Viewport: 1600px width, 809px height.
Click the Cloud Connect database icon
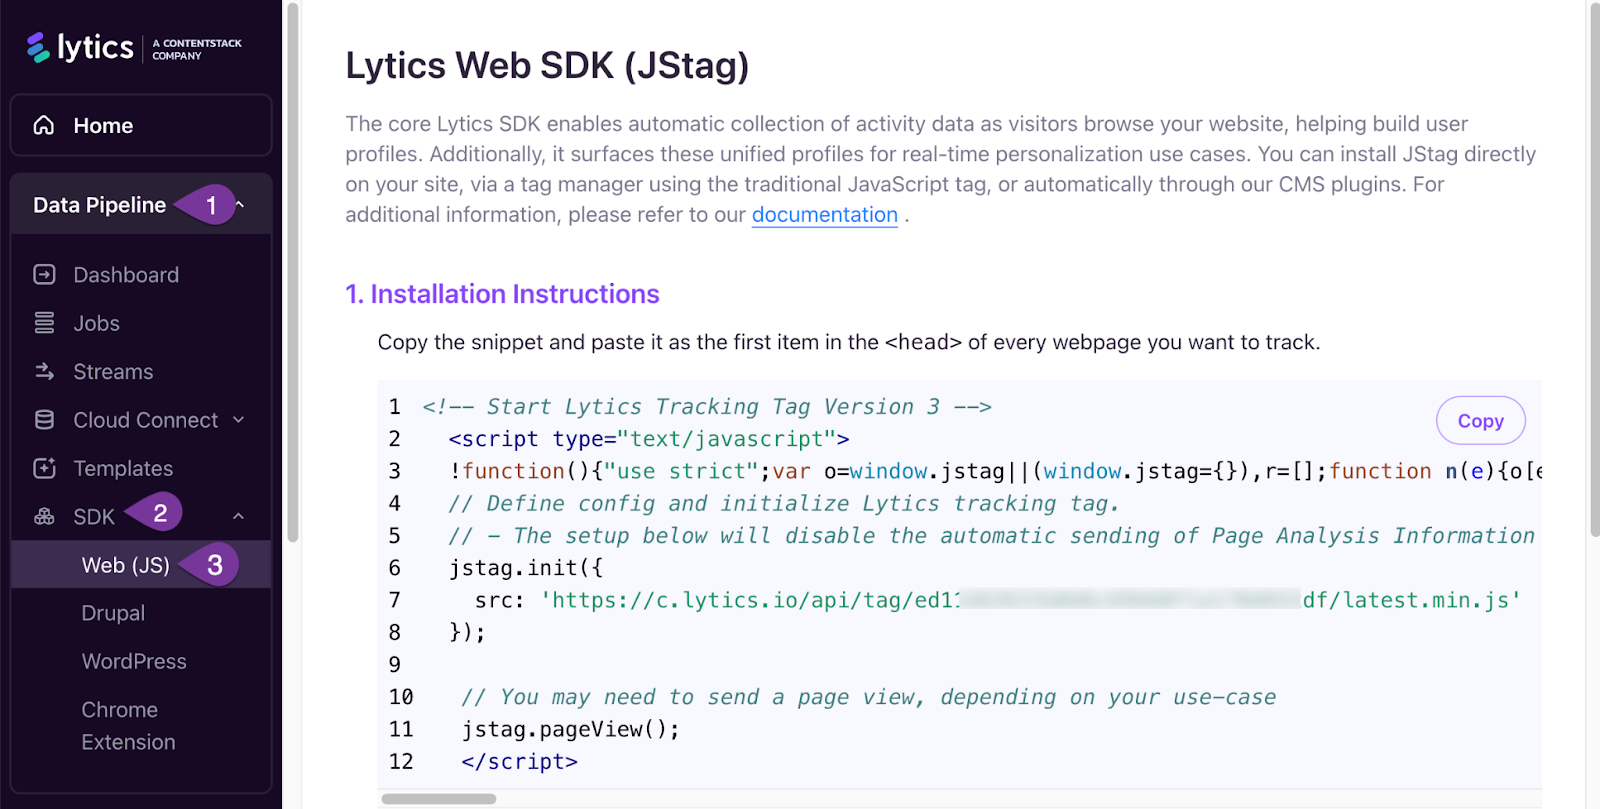coord(44,420)
